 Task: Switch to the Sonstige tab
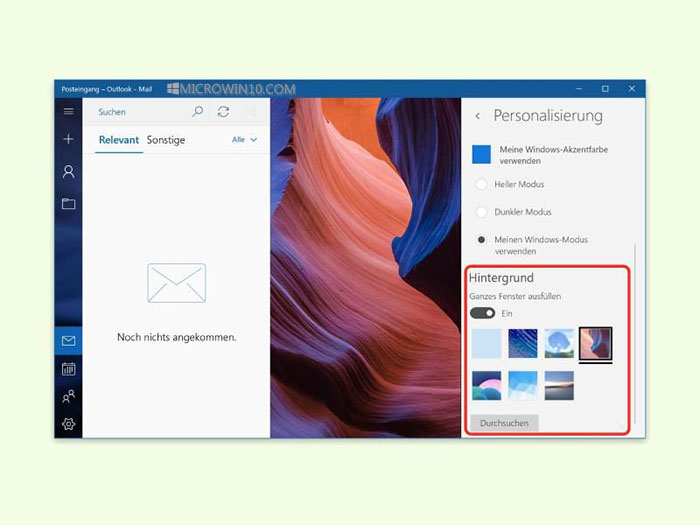tap(166, 140)
